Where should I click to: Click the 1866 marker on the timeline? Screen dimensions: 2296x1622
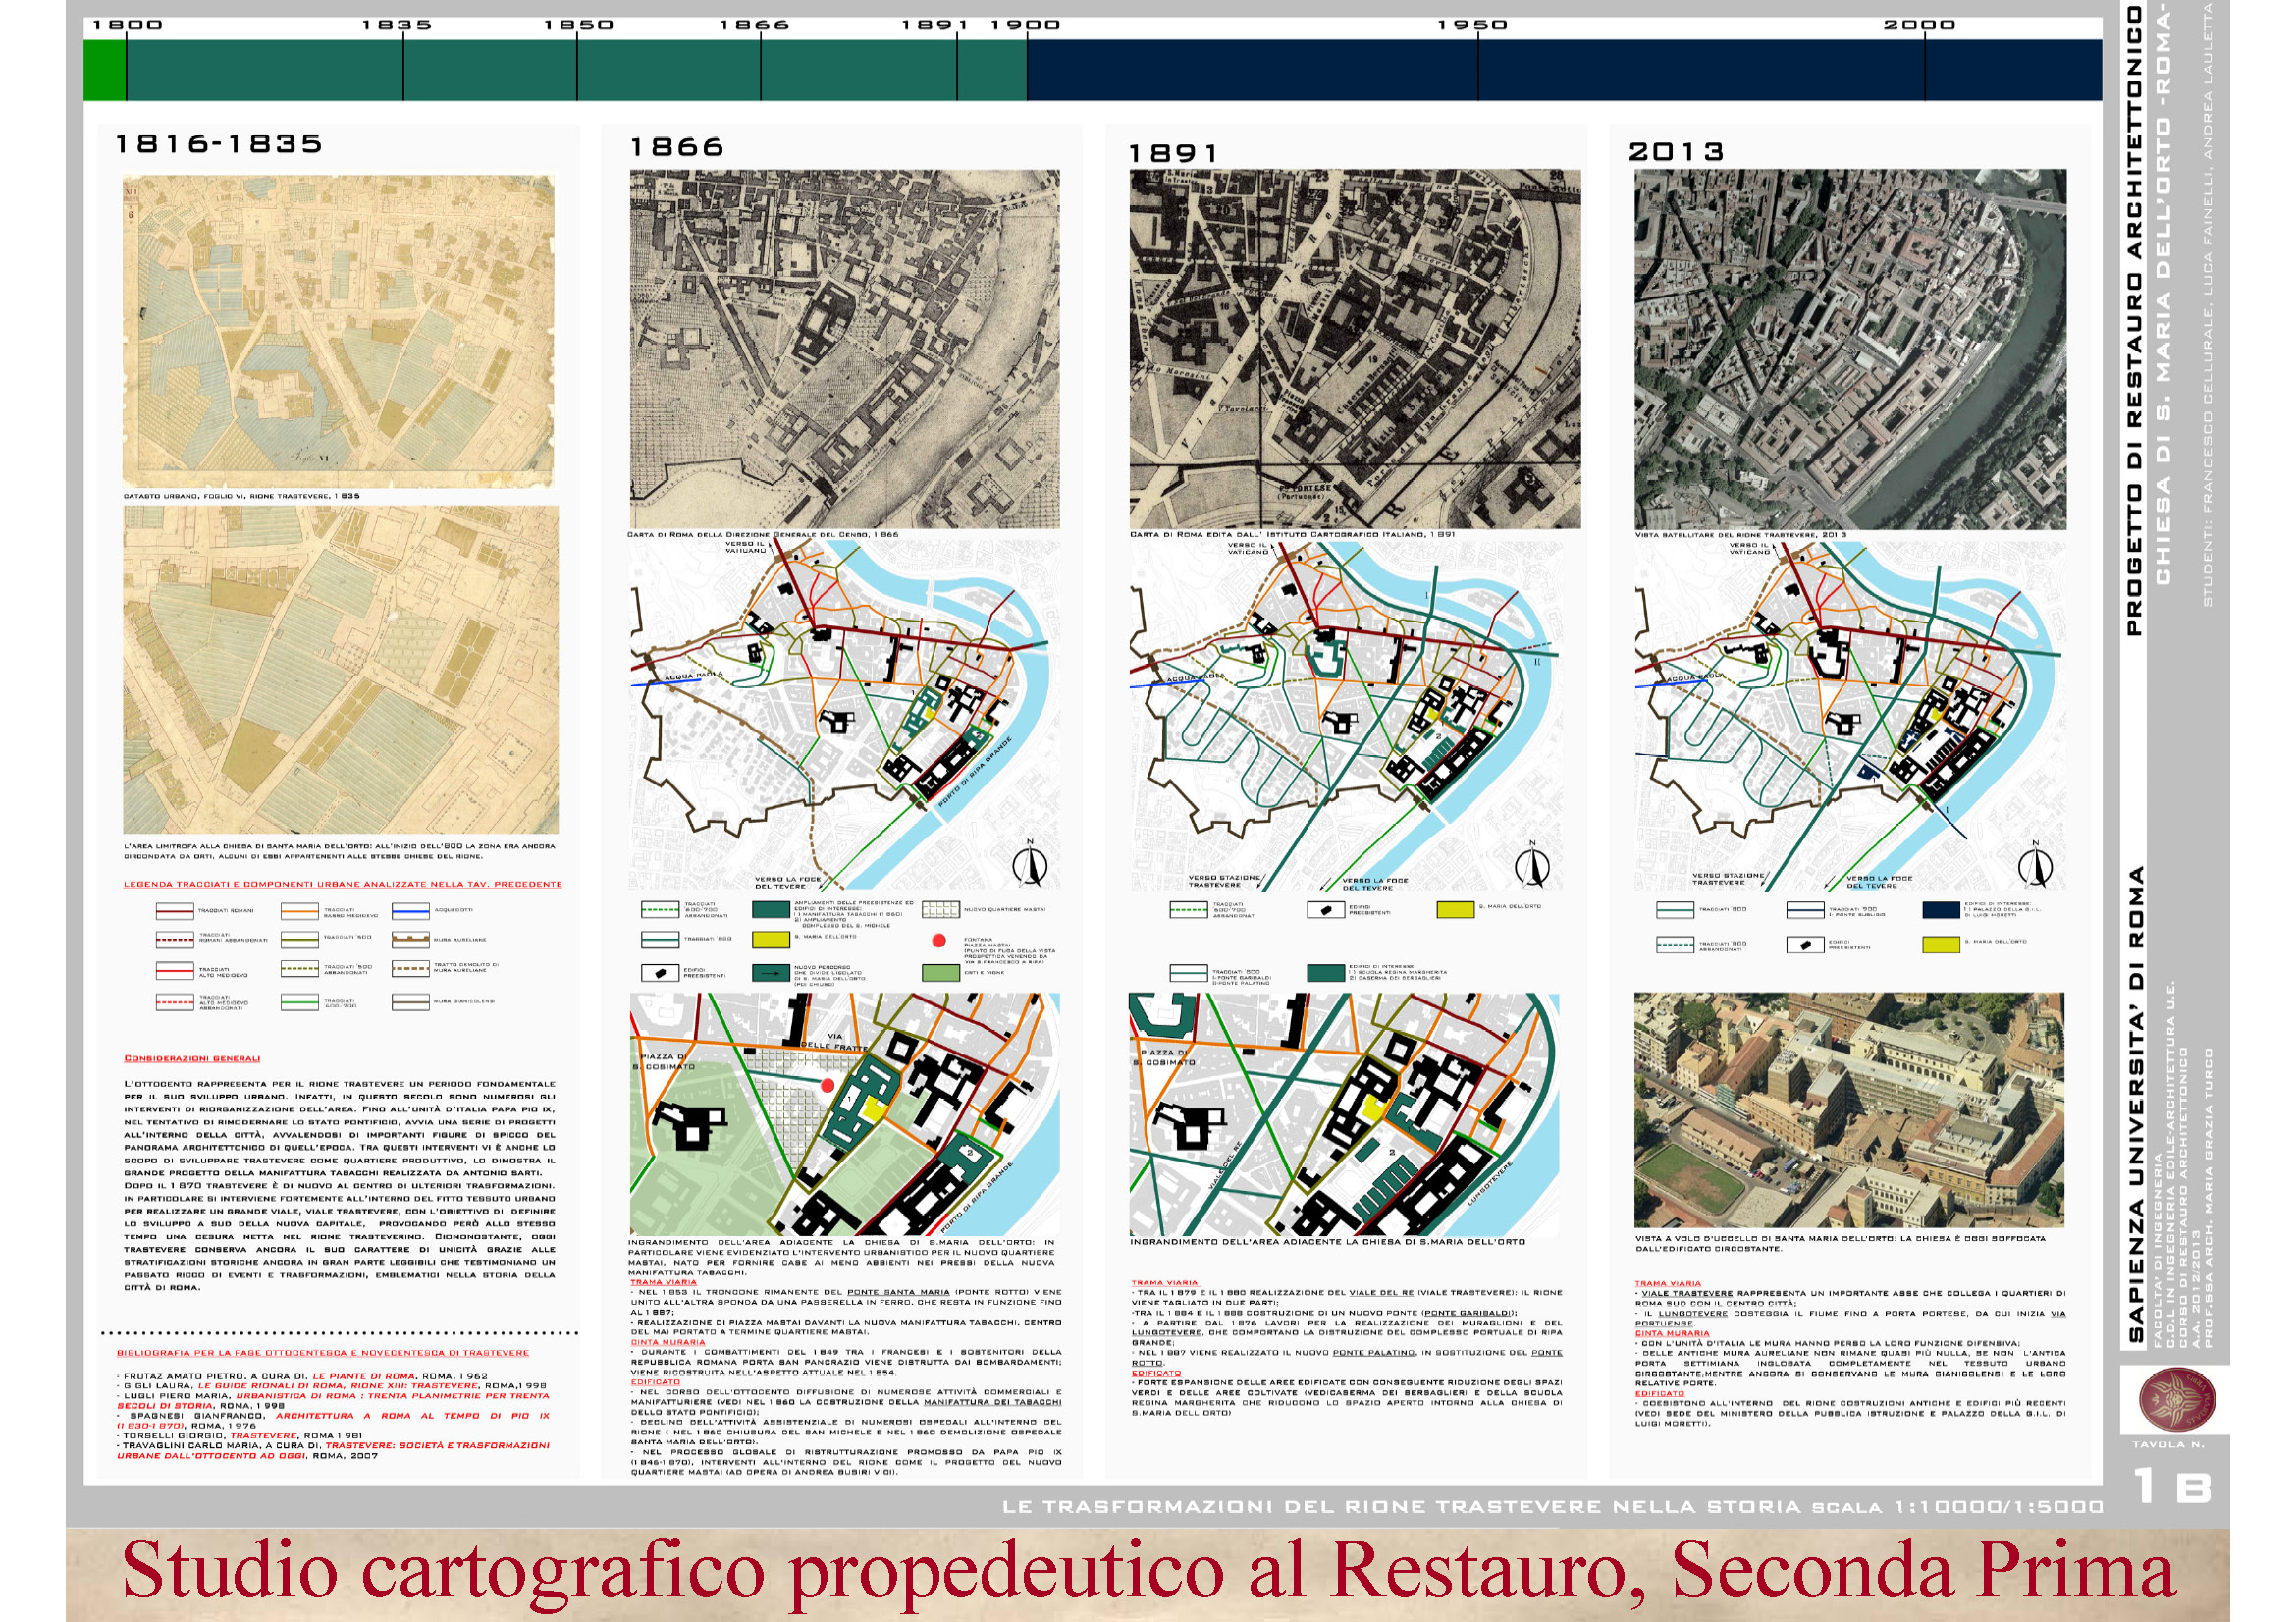click(755, 25)
